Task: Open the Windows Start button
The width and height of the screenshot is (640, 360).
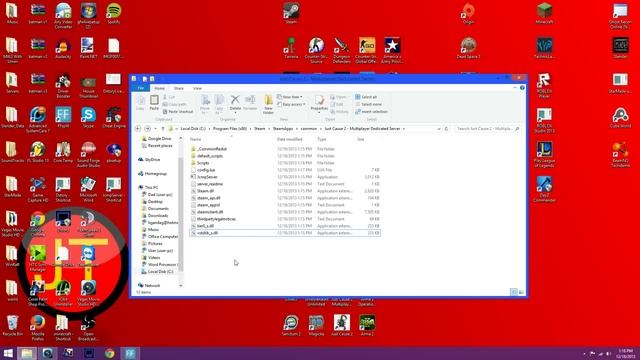Action: pyautogui.click(x=8, y=353)
